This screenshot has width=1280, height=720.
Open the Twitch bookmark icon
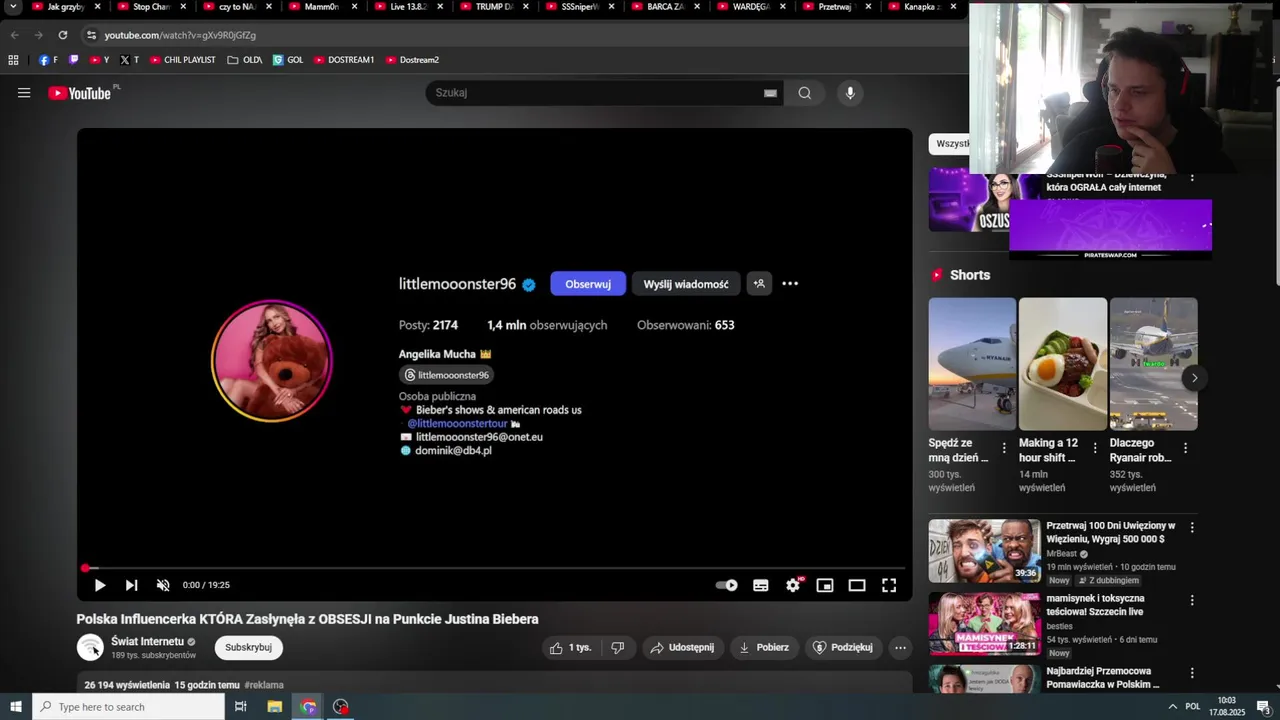(73, 60)
